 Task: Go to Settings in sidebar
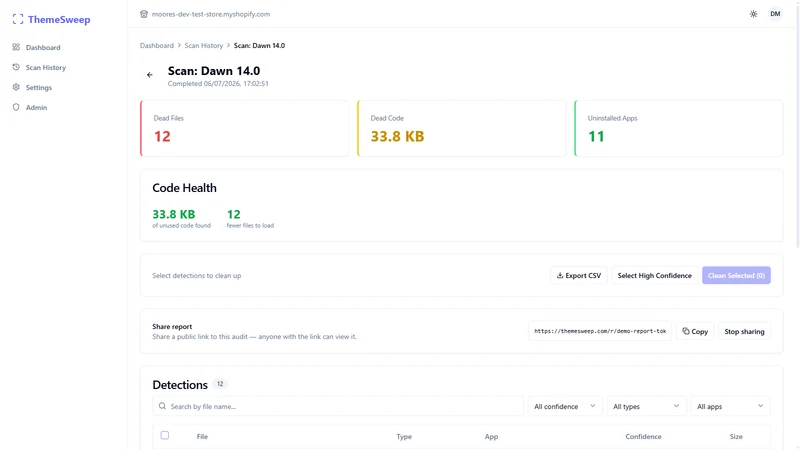click(39, 87)
